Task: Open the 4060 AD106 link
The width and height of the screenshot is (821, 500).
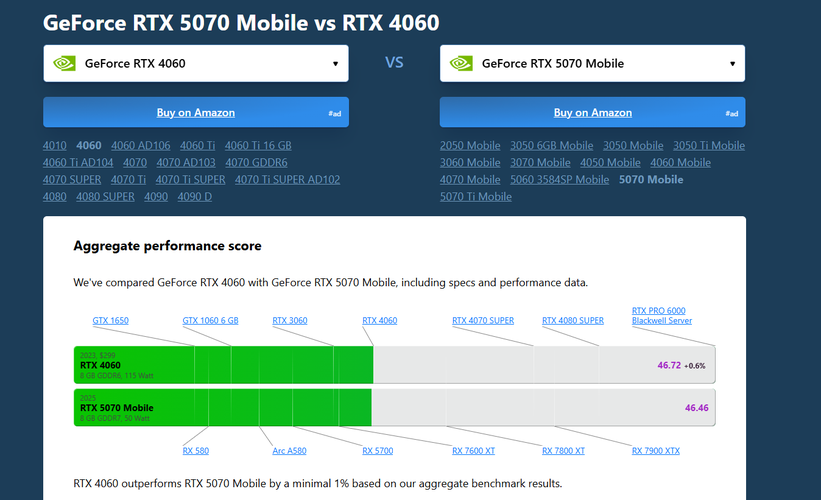Action: [140, 146]
